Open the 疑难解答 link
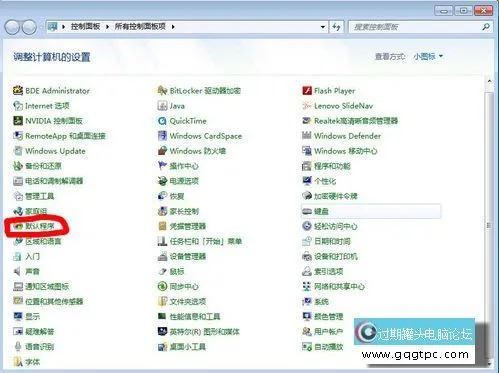Image resolution: width=499 pixels, height=373 pixels. tap(40, 331)
